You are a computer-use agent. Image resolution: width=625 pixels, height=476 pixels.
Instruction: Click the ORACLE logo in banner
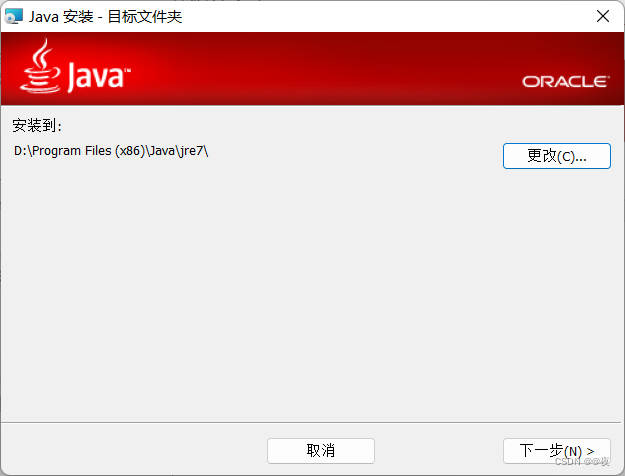pyautogui.click(x=566, y=82)
